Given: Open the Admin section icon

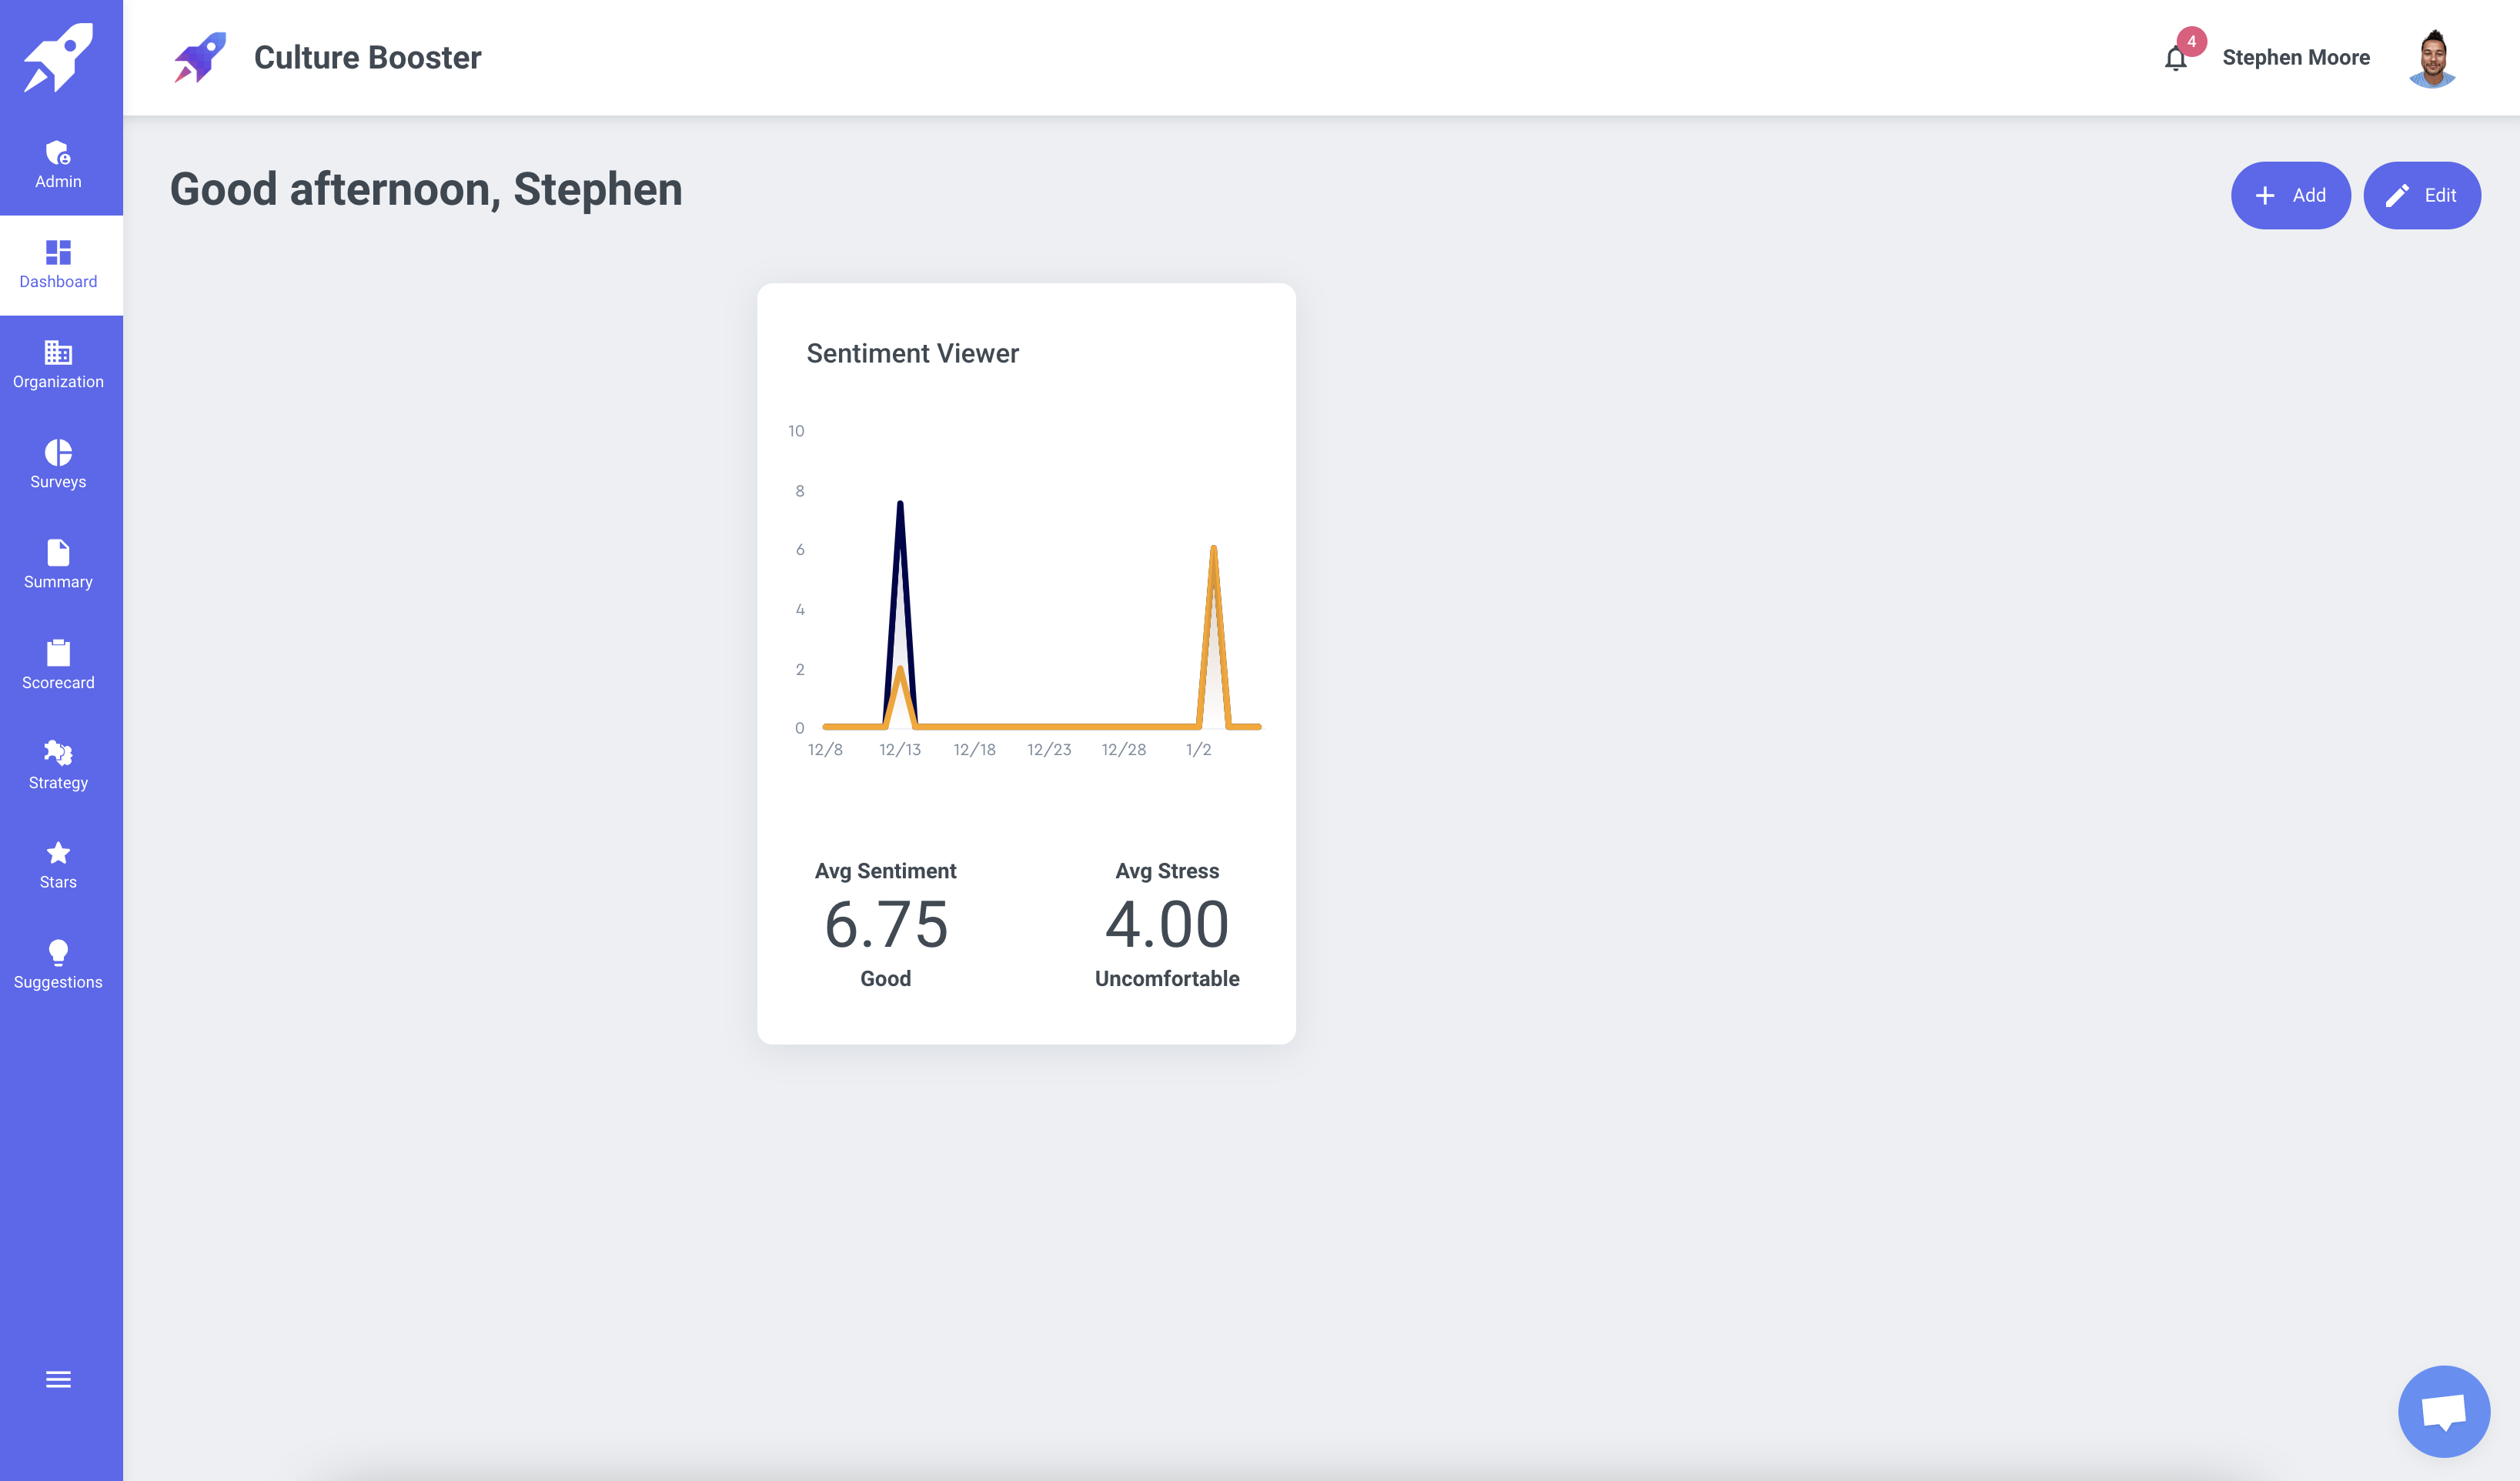Looking at the screenshot, I should (x=58, y=153).
